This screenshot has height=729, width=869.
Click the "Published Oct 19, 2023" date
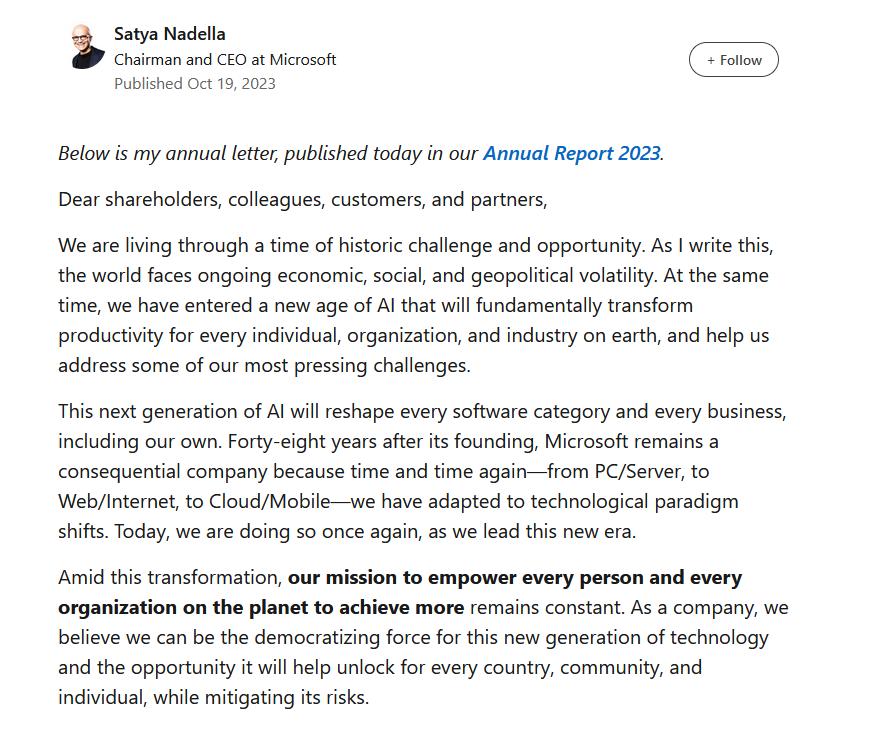pyautogui.click(x=194, y=83)
